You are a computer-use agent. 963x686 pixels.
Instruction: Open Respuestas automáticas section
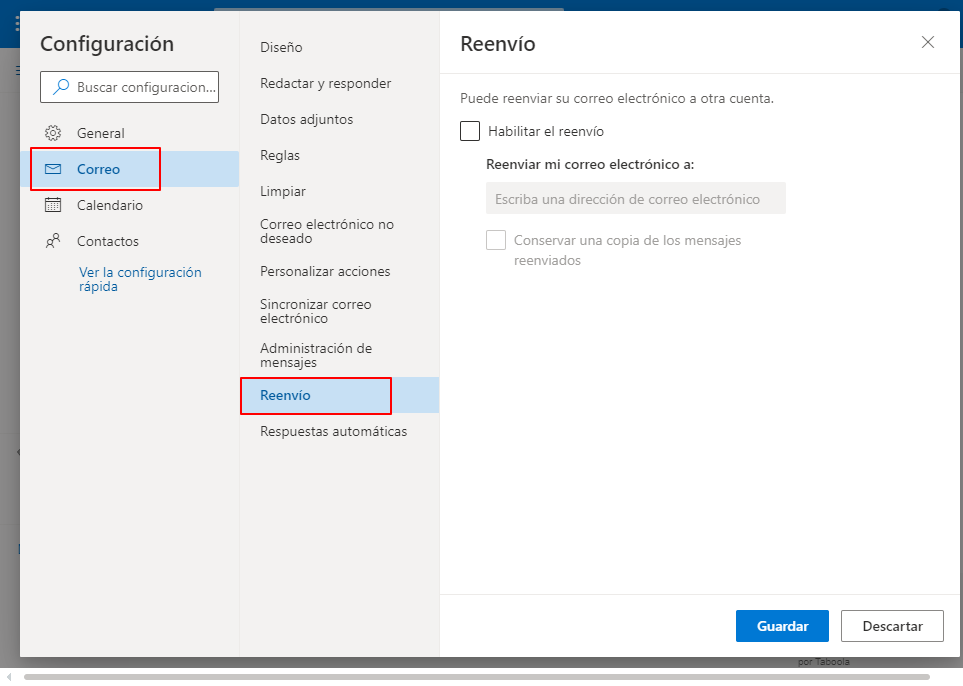(333, 432)
